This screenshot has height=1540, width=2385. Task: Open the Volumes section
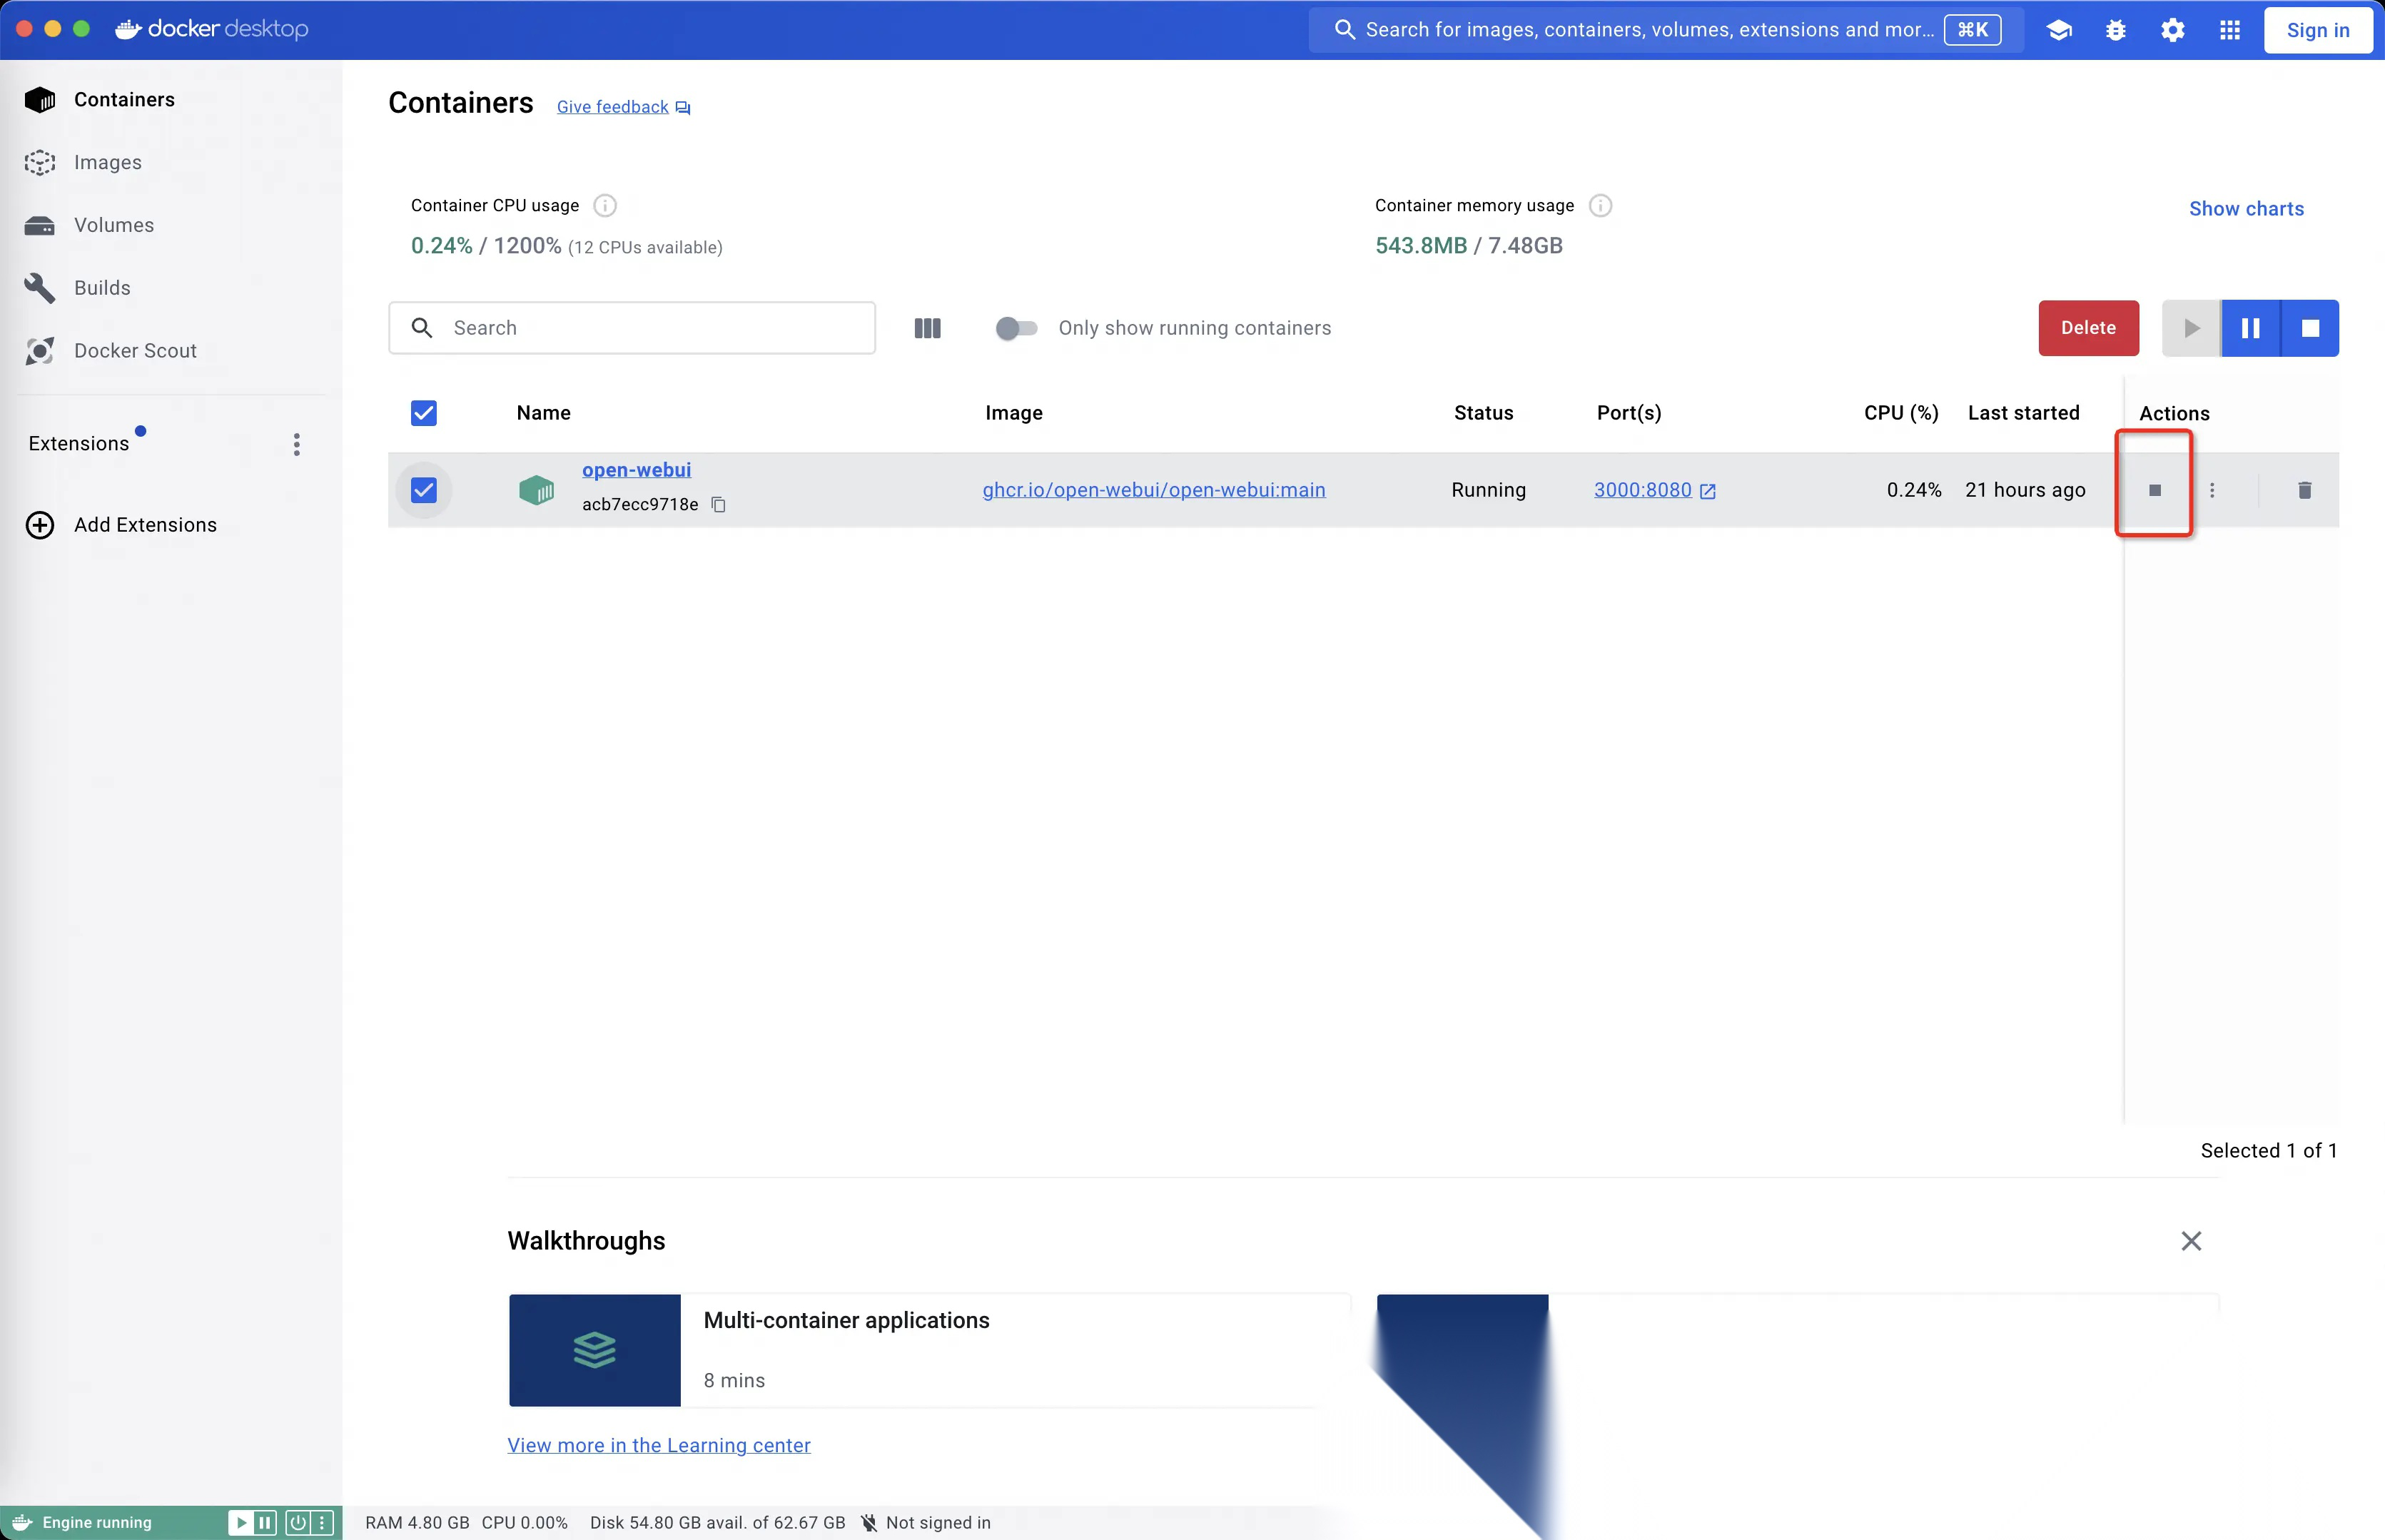(113, 225)
